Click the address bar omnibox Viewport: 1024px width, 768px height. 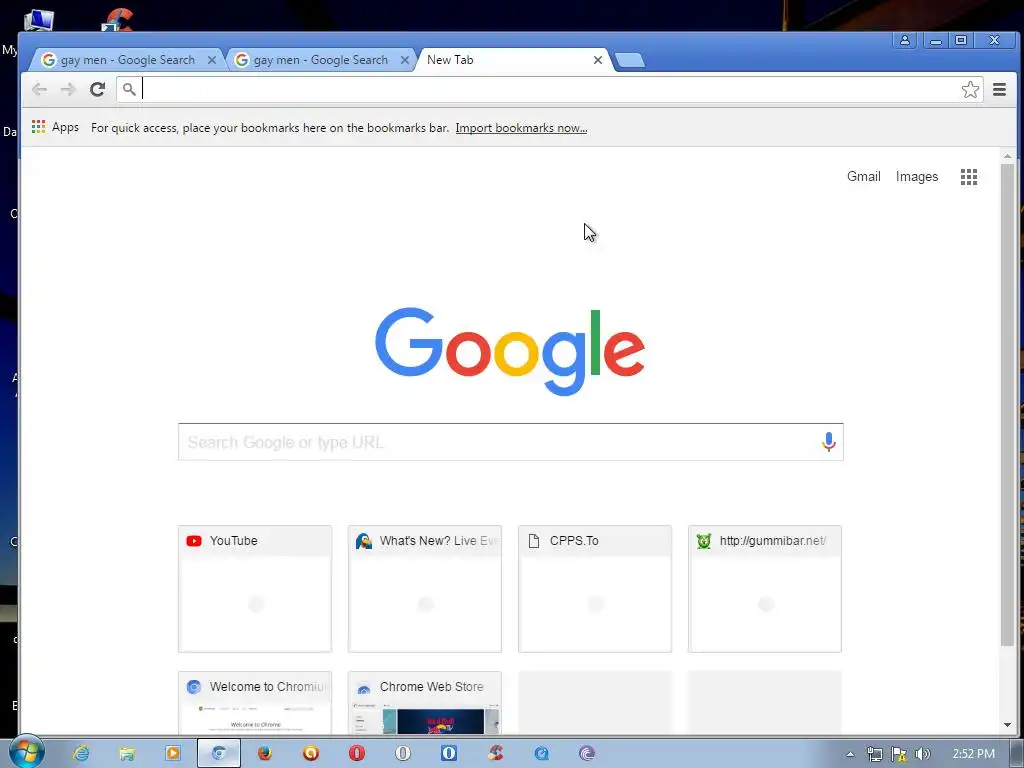pyautogui.click(x=550, y=89)
